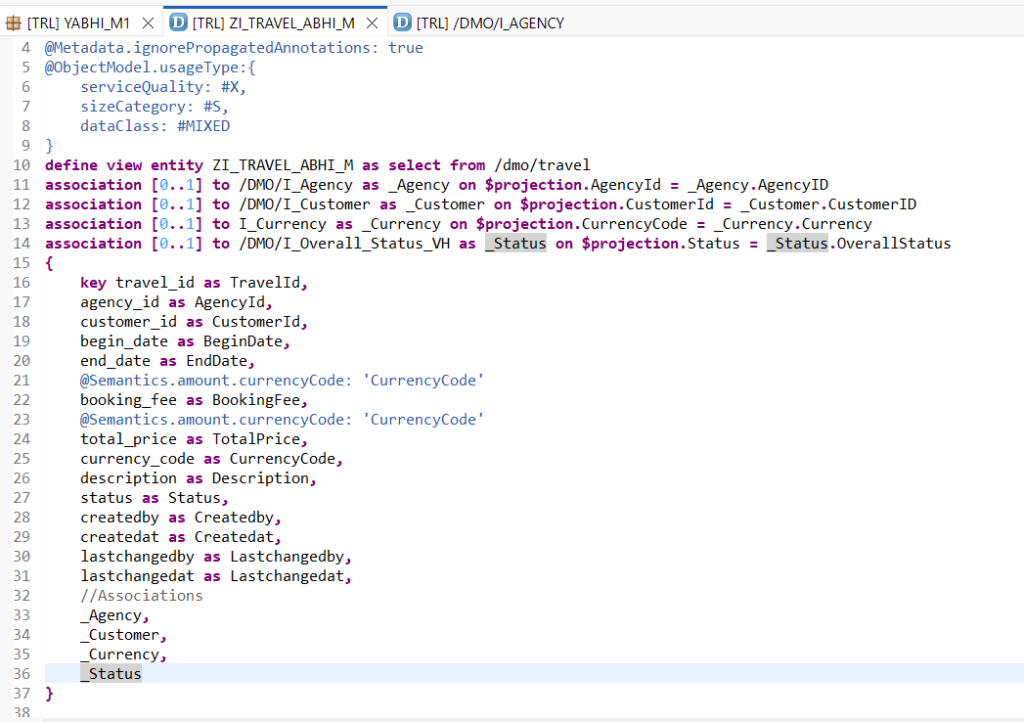Viewport: 1024px width, 722px height.
Task: Select the [TRL] ZI_TRAVEL_ABHI_M tab
Action: [x=273, y=22]
